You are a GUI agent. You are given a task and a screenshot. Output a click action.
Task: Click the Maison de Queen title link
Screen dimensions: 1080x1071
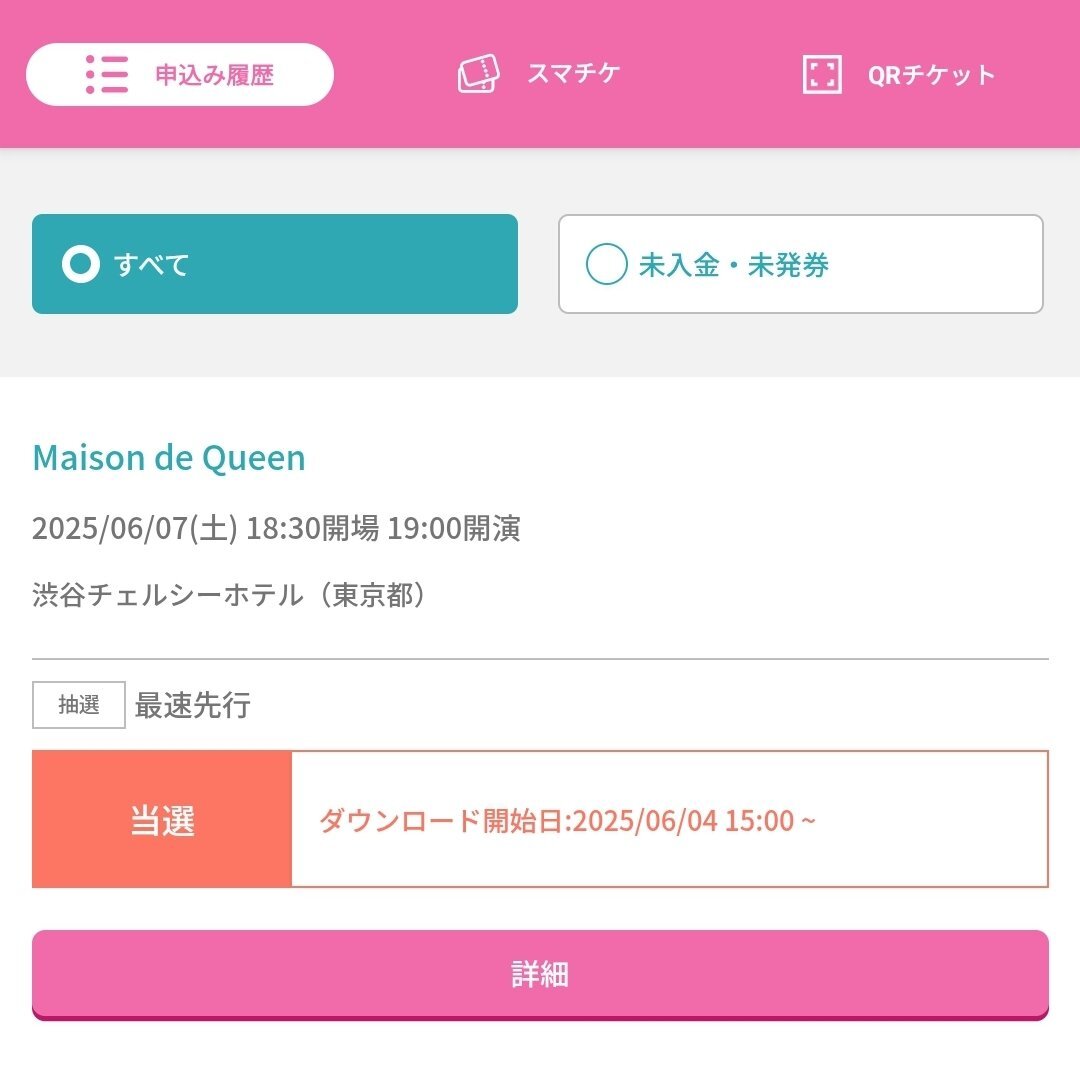[169, 457]
